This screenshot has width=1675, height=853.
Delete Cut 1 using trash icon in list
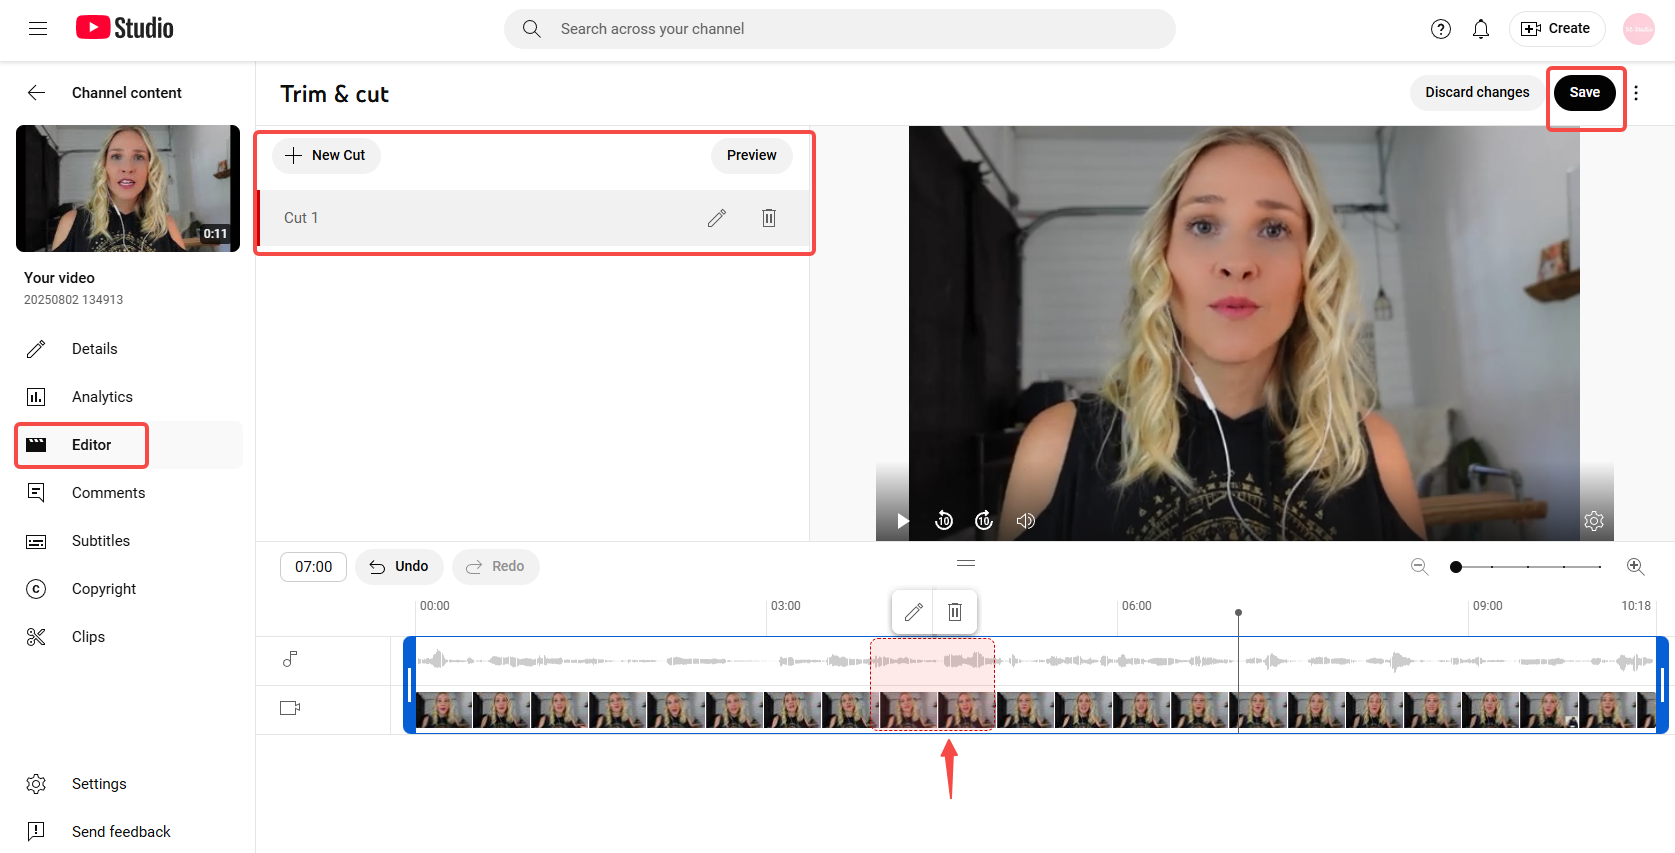(768, 218)
